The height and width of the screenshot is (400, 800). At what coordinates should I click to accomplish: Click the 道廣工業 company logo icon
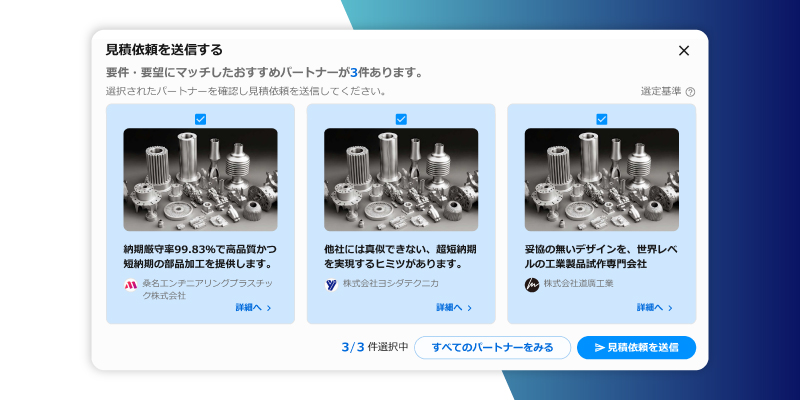532,285
